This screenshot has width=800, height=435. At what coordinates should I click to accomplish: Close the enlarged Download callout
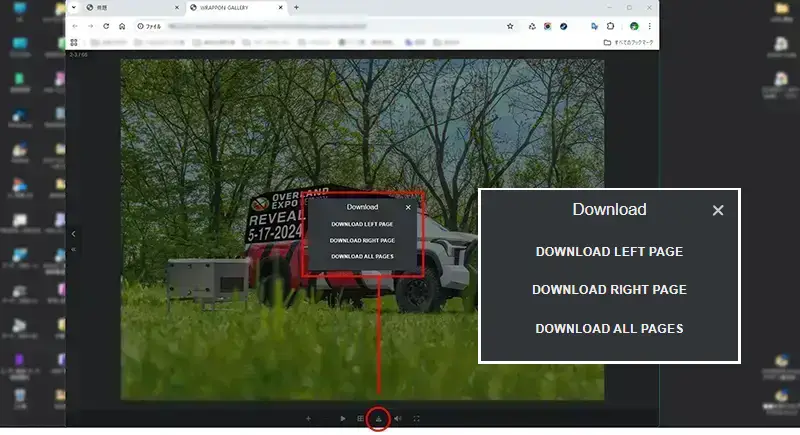tap(717, 210)
